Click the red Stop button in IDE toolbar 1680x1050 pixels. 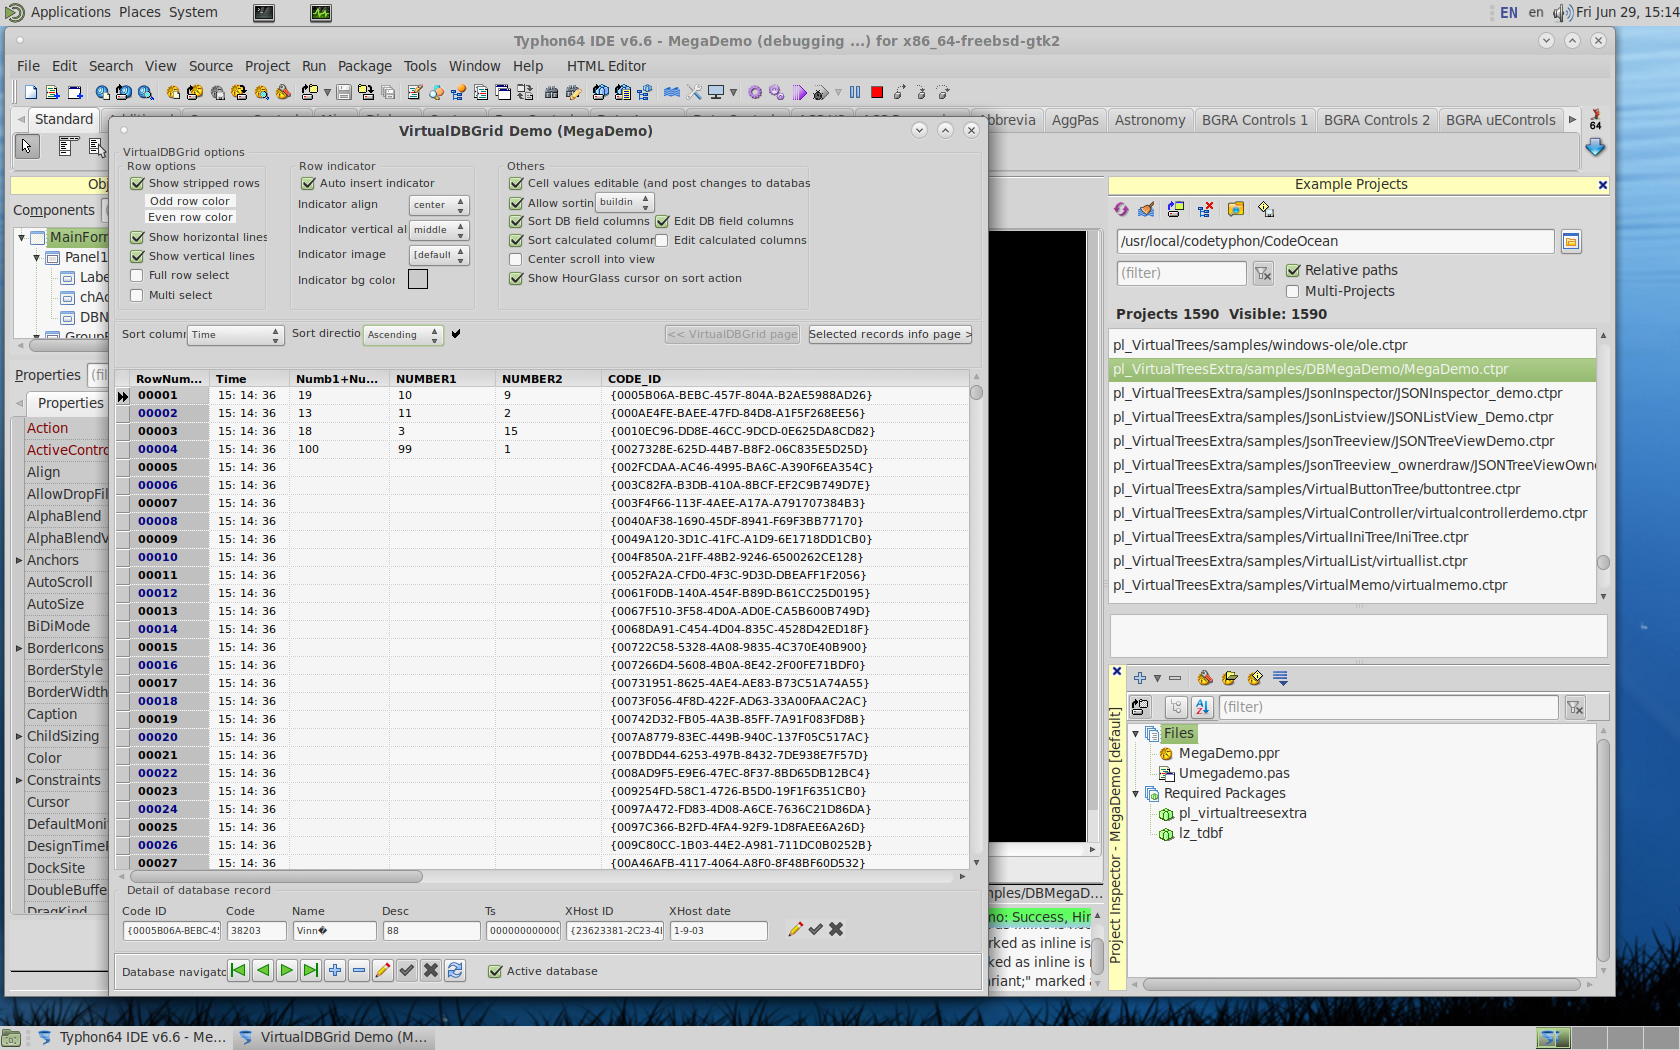pyautogui.click(x=877, y=92)
